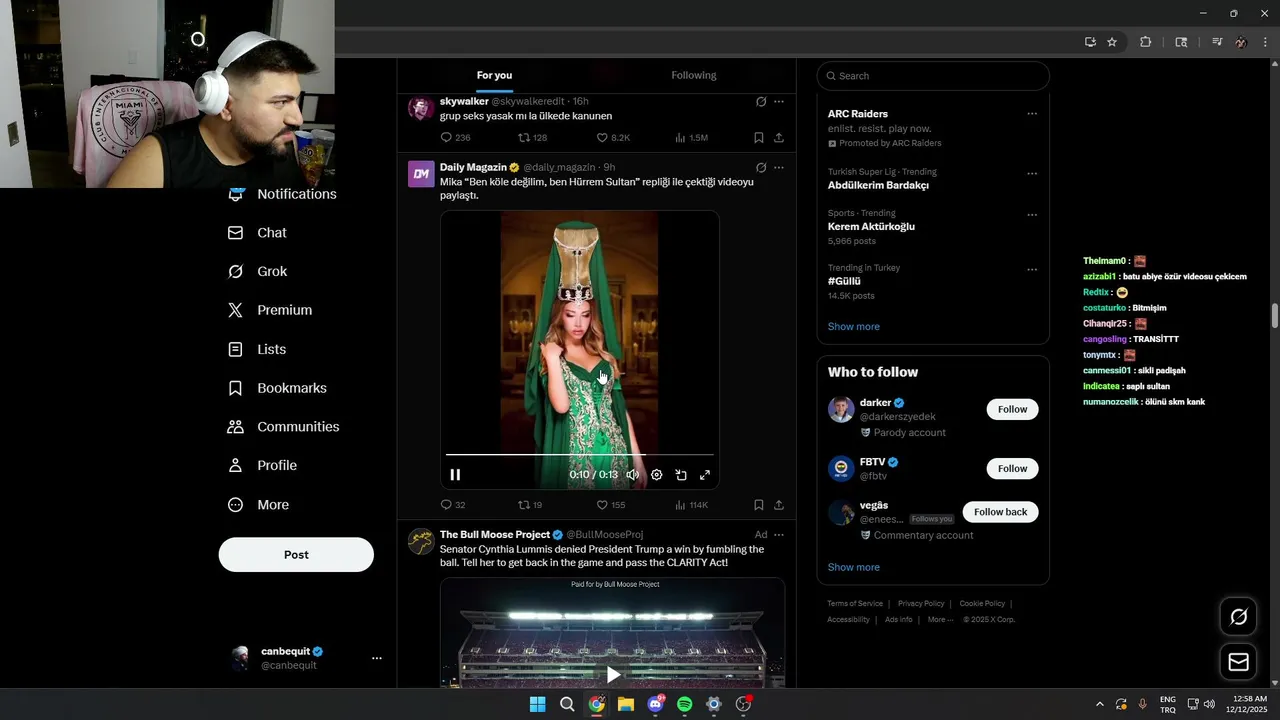
Task: Open options for #Güllü trend
Action: tap(1032, 269)
